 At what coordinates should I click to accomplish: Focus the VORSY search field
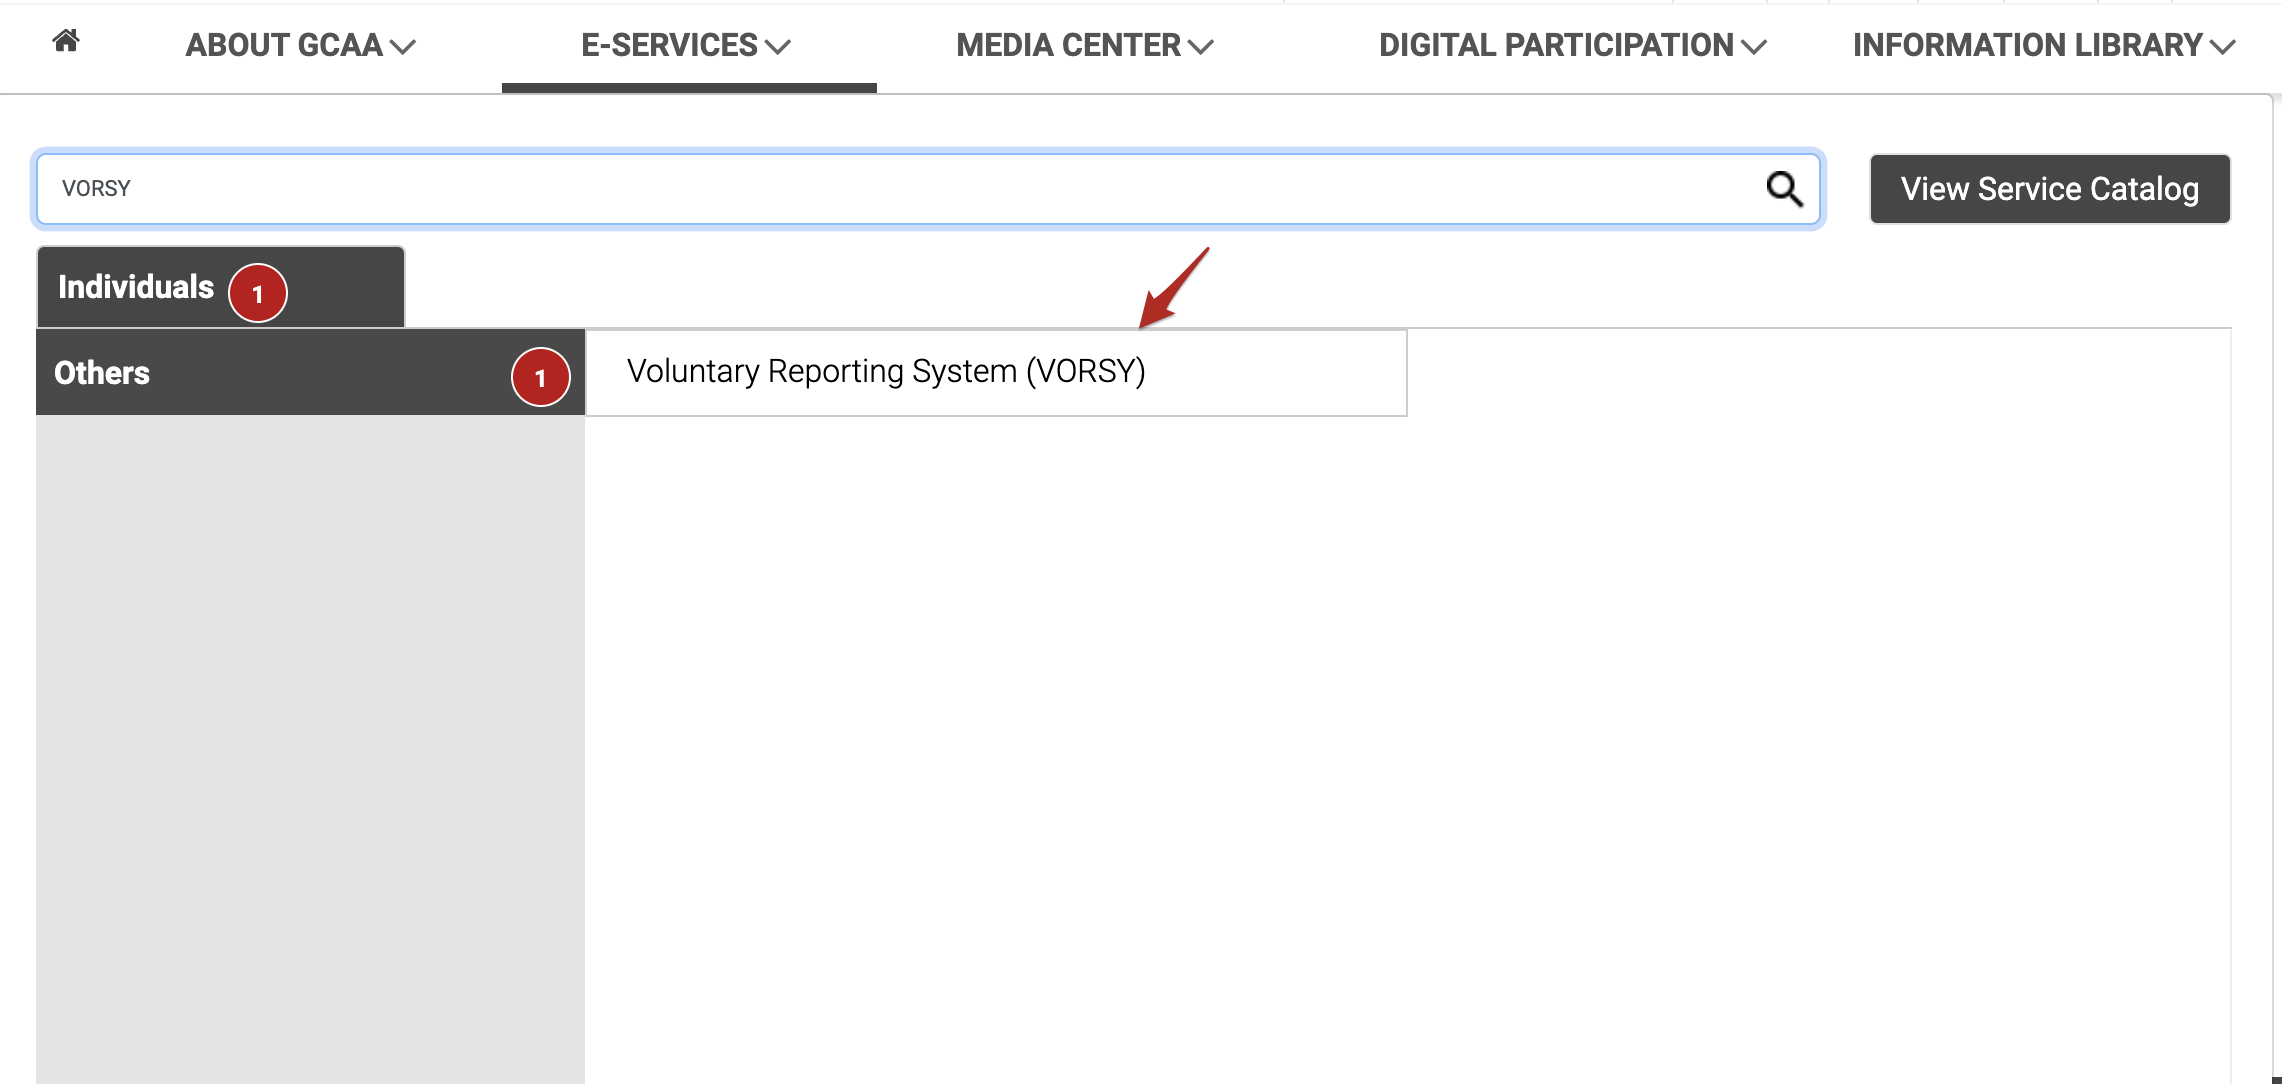click(x=929, y=189)
